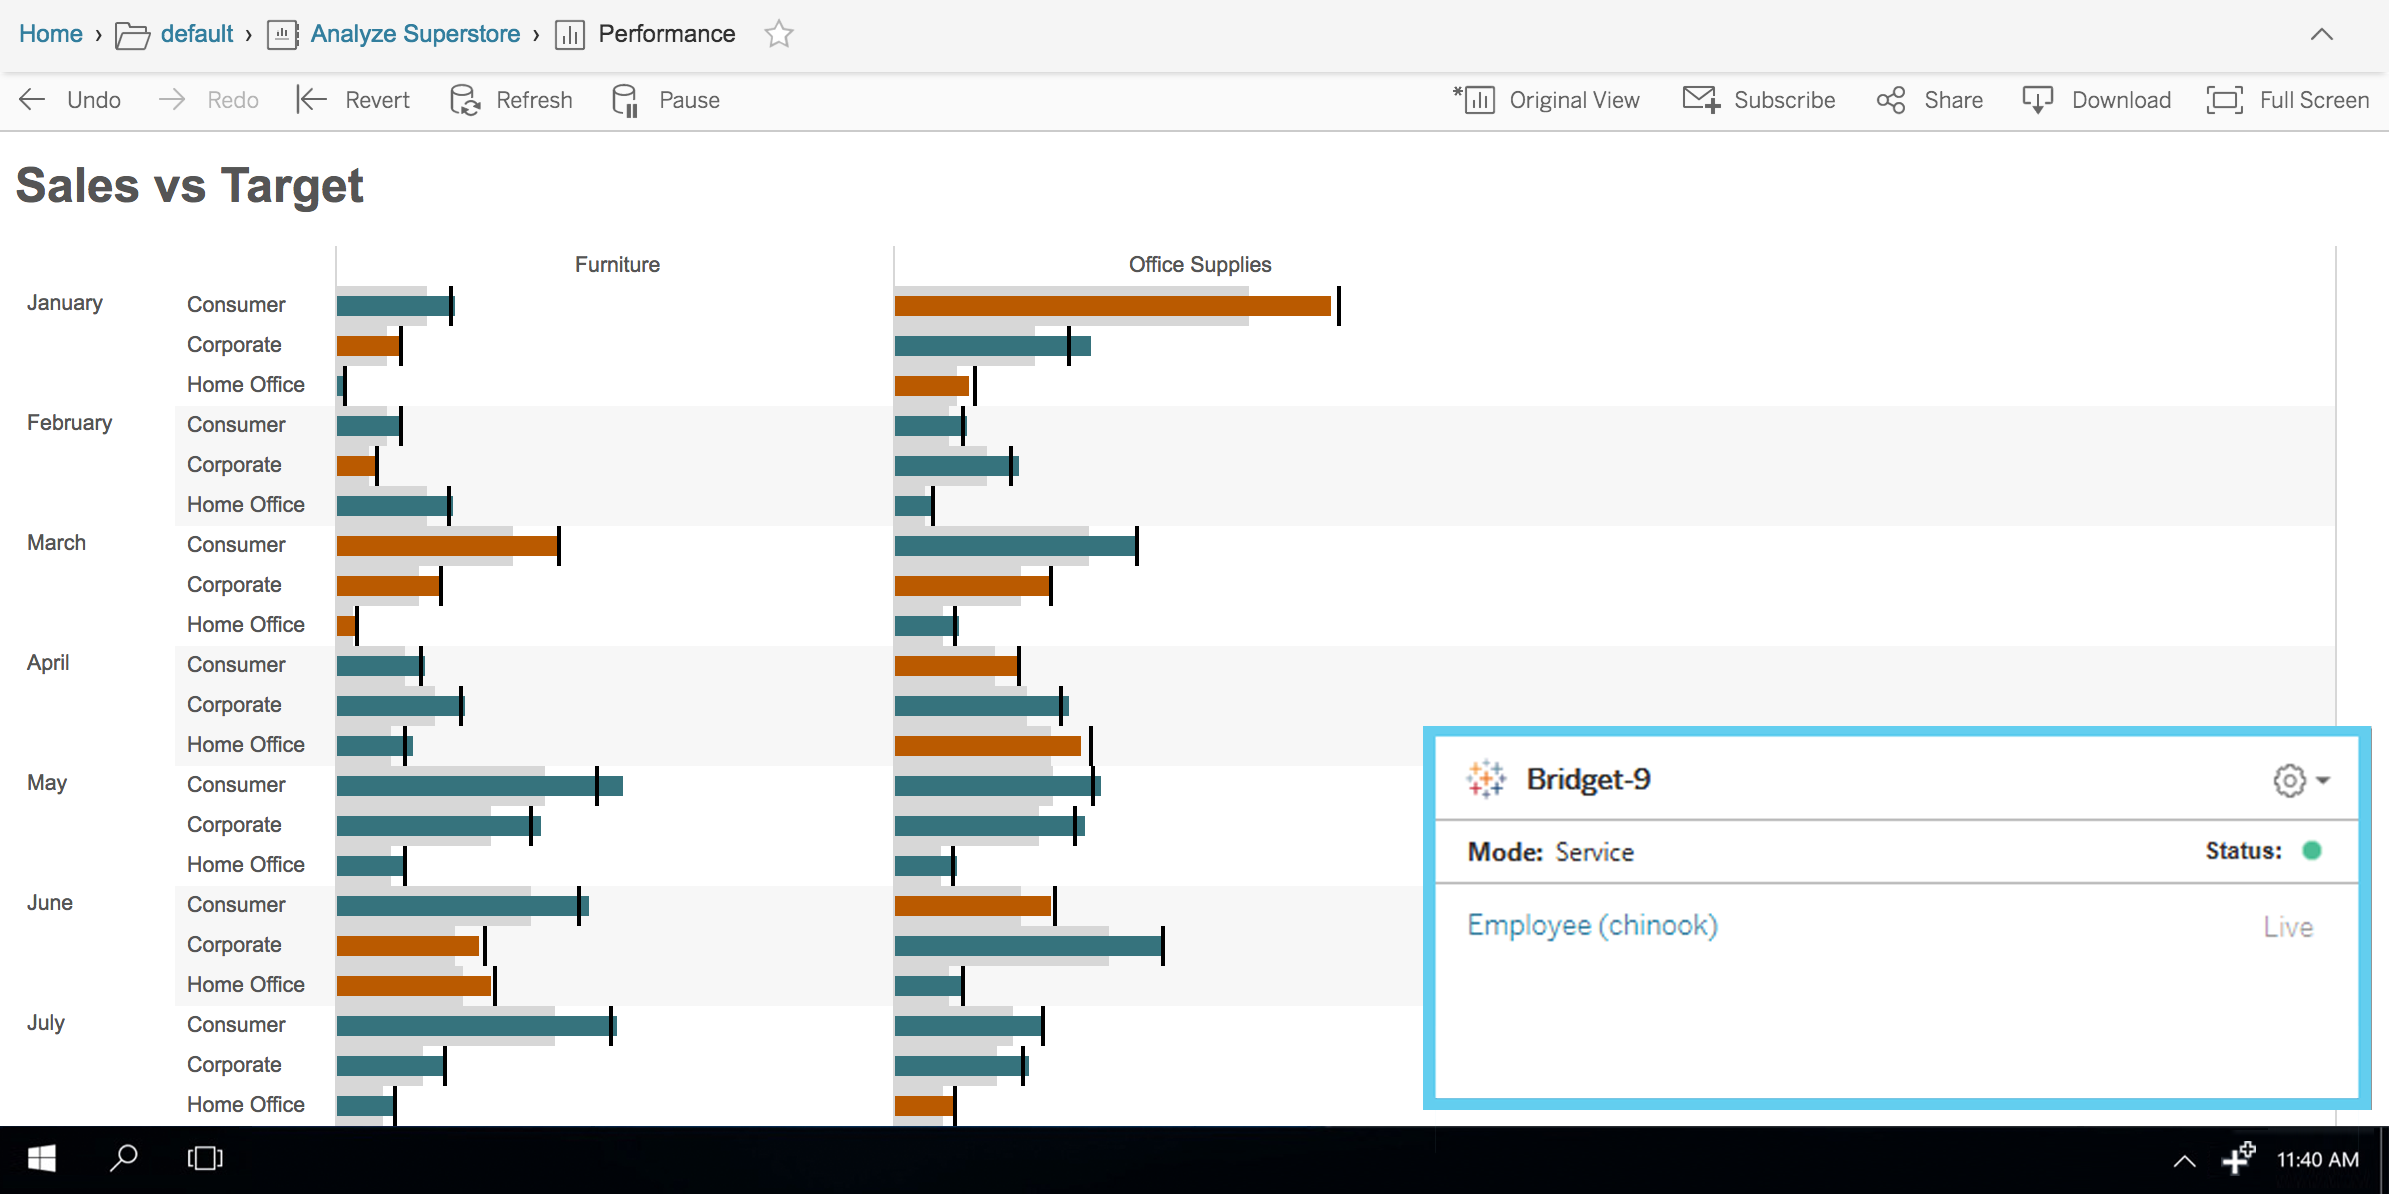2389x1194 pixels.
Task: Mark Performance view as favorite star
Action: (x=778, y=35)
